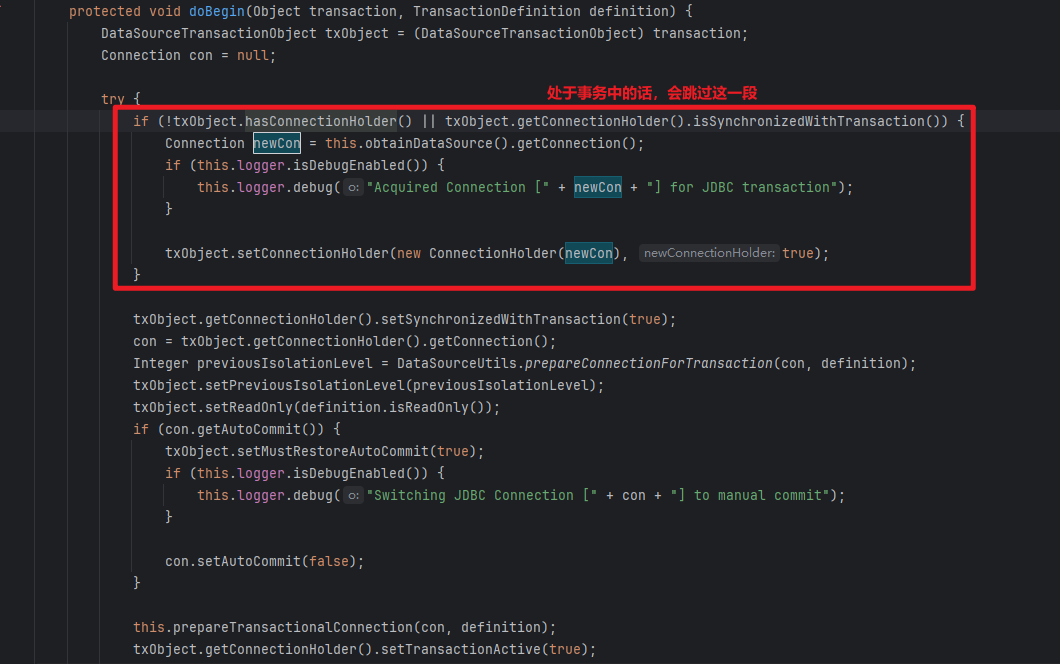Viewport: 1060px width, 664px height.
Task: Click the null keyword
Action: [x=253, y=55]
